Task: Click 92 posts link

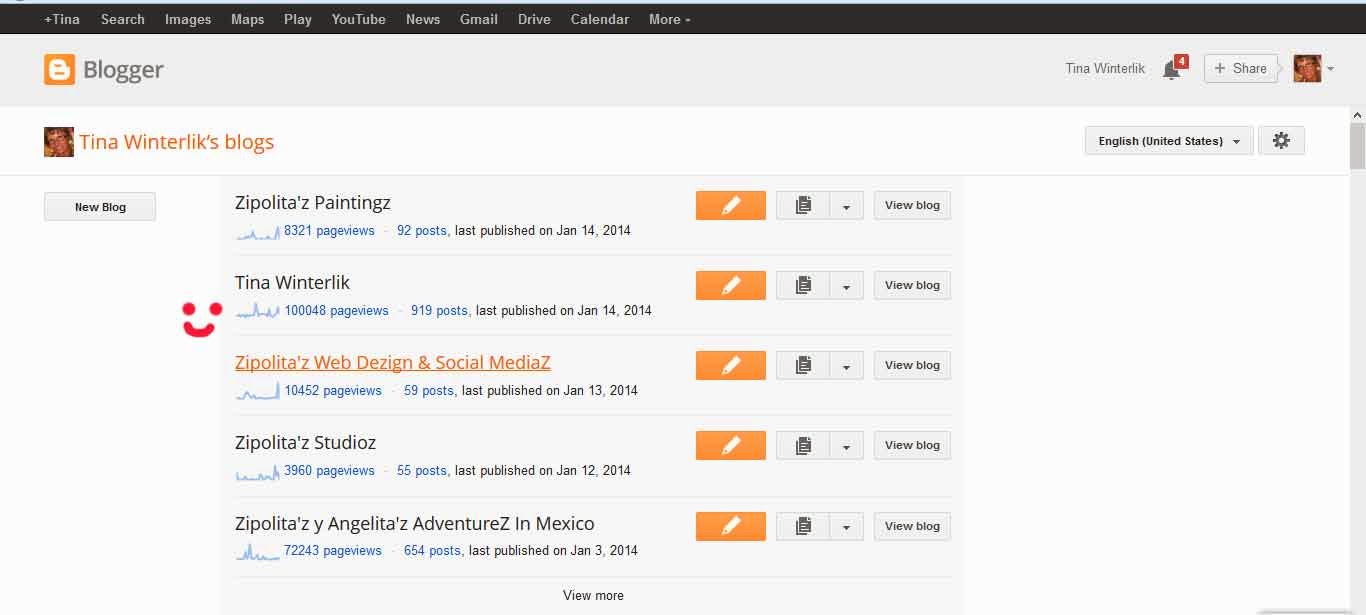Action: pyautogui.click(x=422, y=231)
